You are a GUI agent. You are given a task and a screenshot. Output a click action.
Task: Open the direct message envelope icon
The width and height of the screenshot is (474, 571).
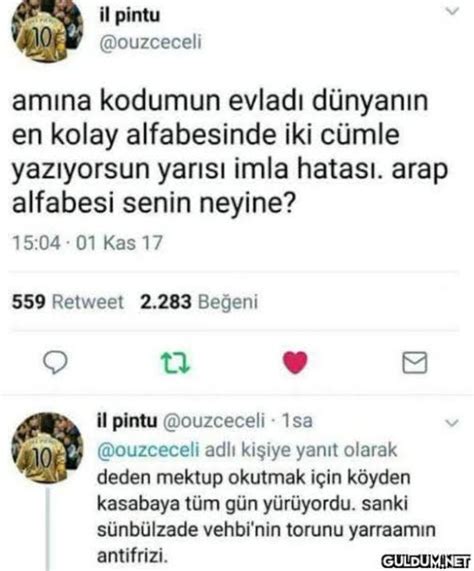(x=415, y=362)
